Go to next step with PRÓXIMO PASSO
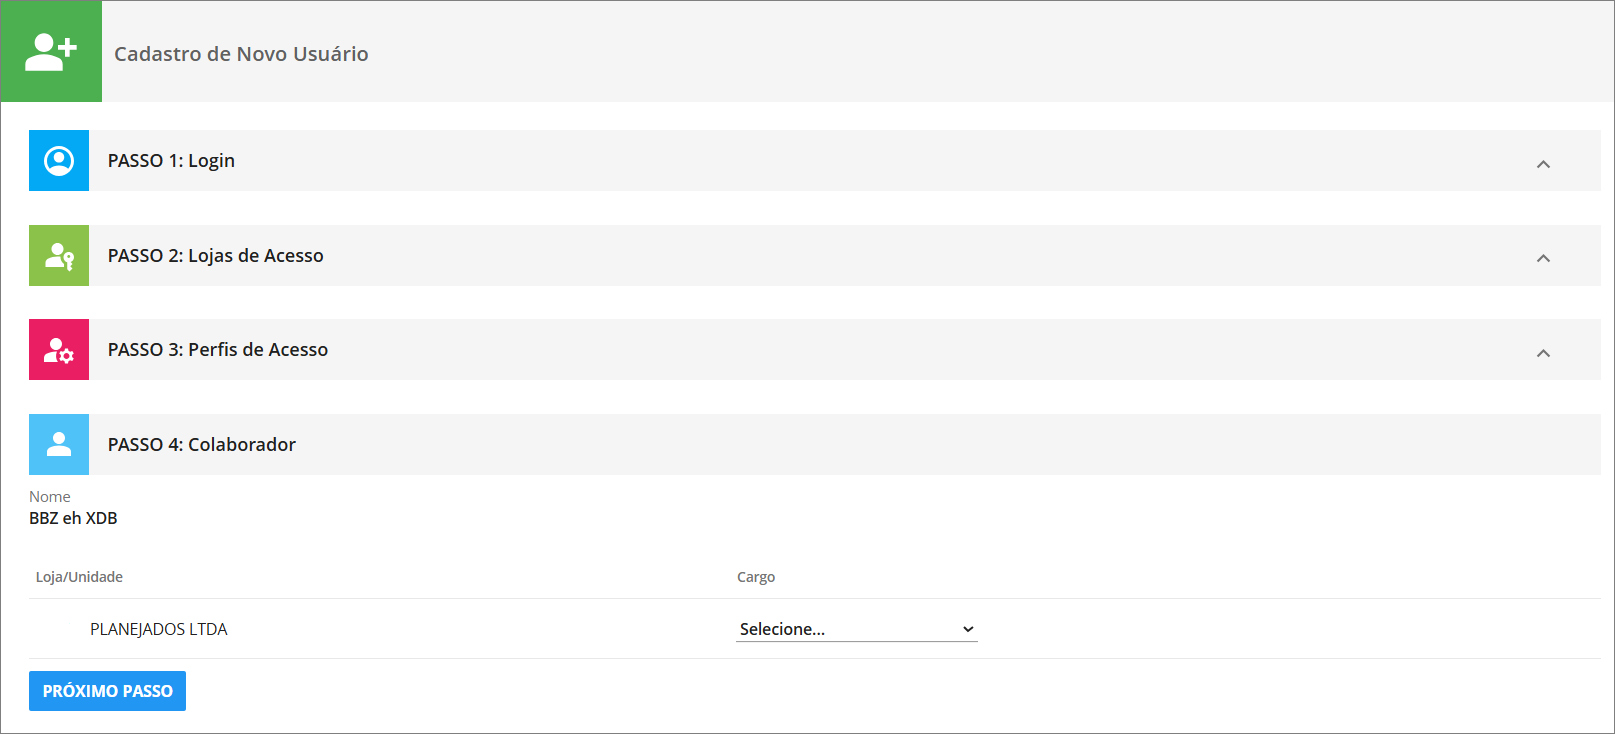 coord(107,691)
